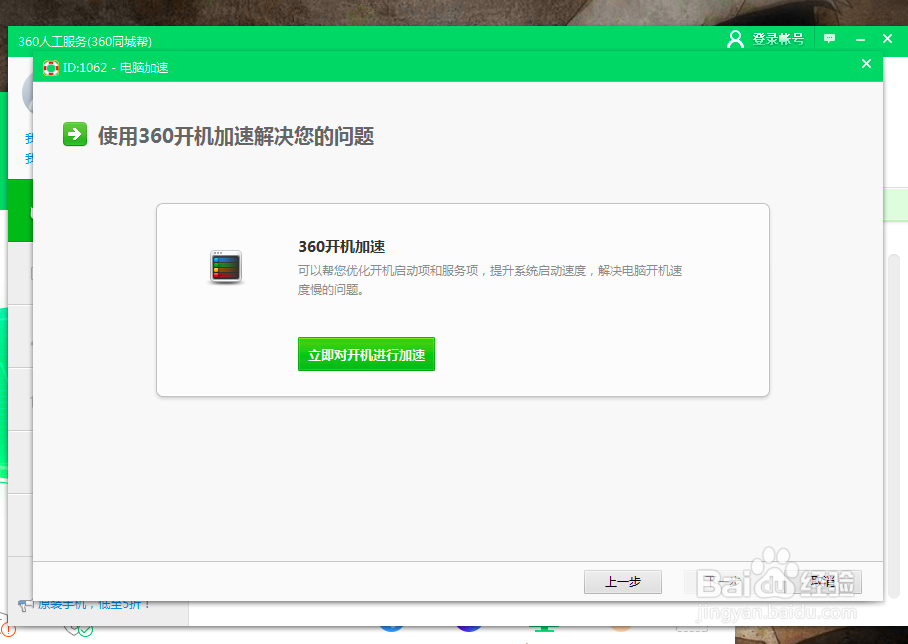Viewport: 908px width, 644px height.
Task: Click the 取消 cancel button
Action: tap(821, 581)
